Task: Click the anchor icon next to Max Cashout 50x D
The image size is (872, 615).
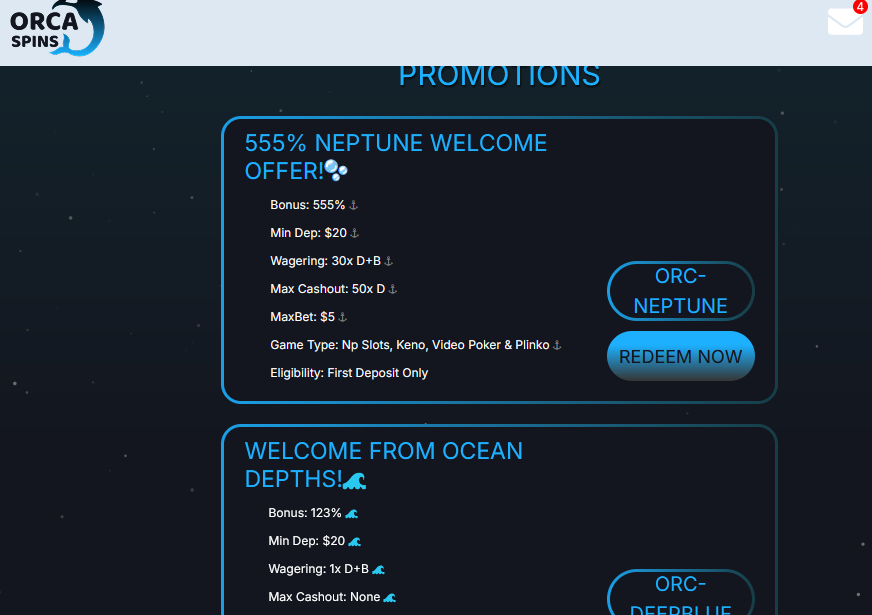Action: pos(393,289)
